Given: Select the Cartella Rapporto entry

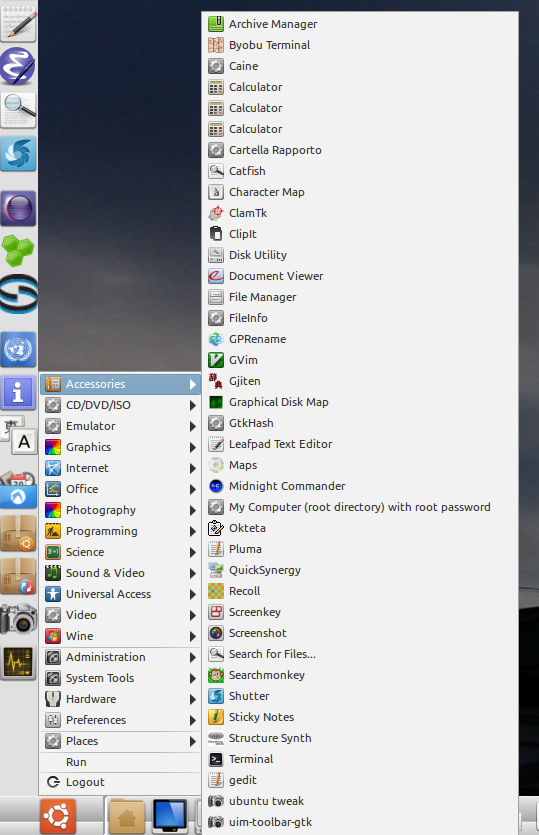Looking at the screenshot, I should (360, 150).
